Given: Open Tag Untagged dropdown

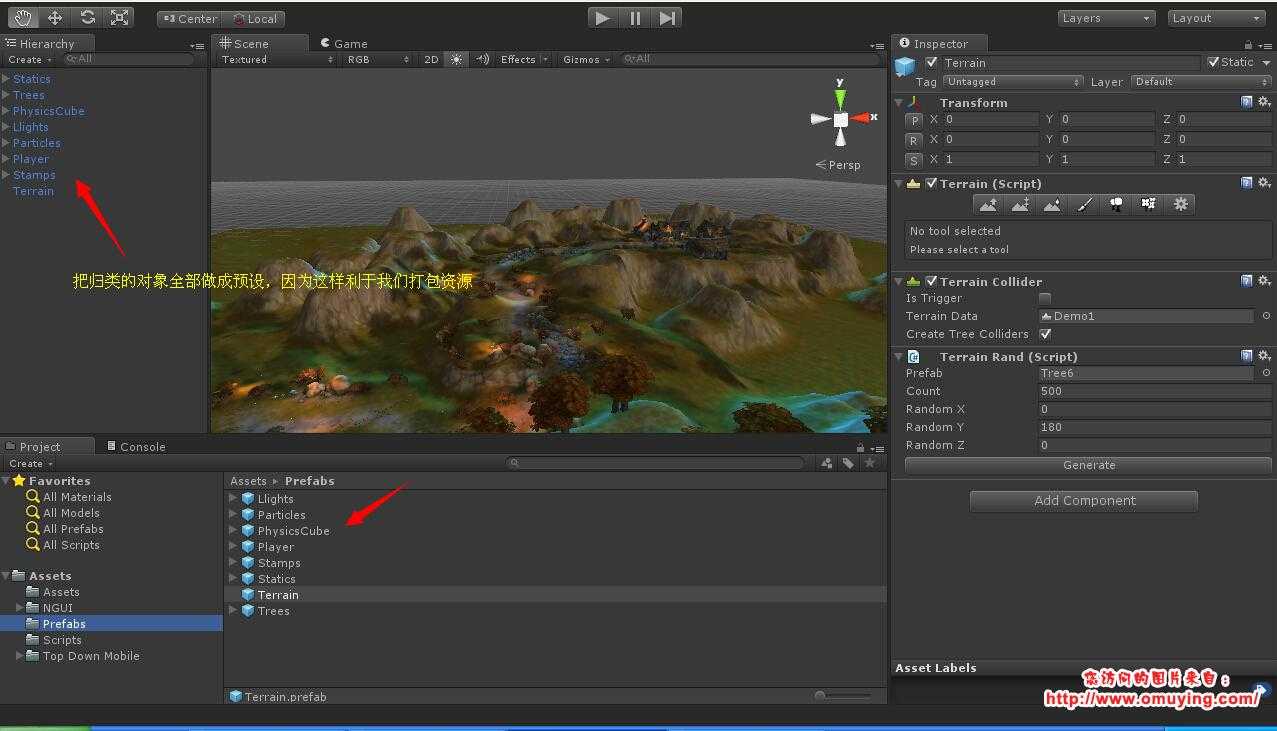Looking at the screenshot, I should tap(1014, 82).
